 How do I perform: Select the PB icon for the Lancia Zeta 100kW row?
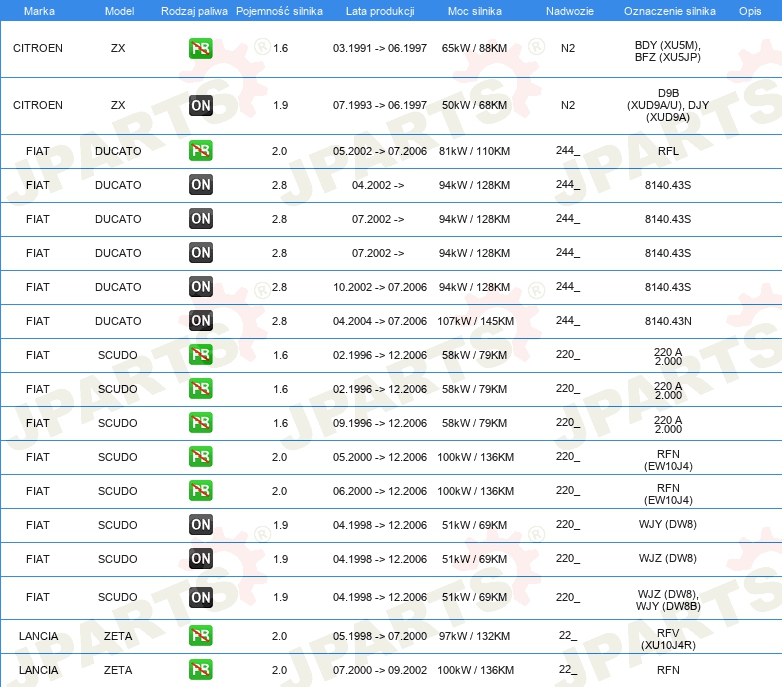point(201,670)
